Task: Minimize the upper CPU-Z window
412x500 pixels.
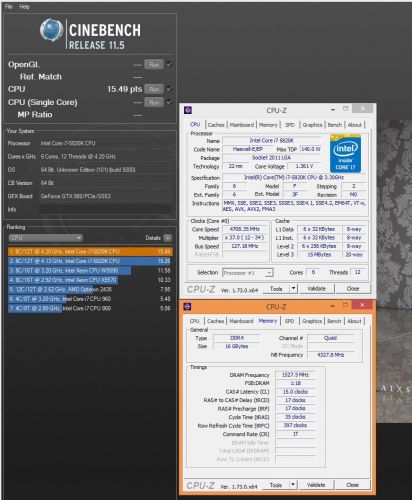Action: click(333, 109)
